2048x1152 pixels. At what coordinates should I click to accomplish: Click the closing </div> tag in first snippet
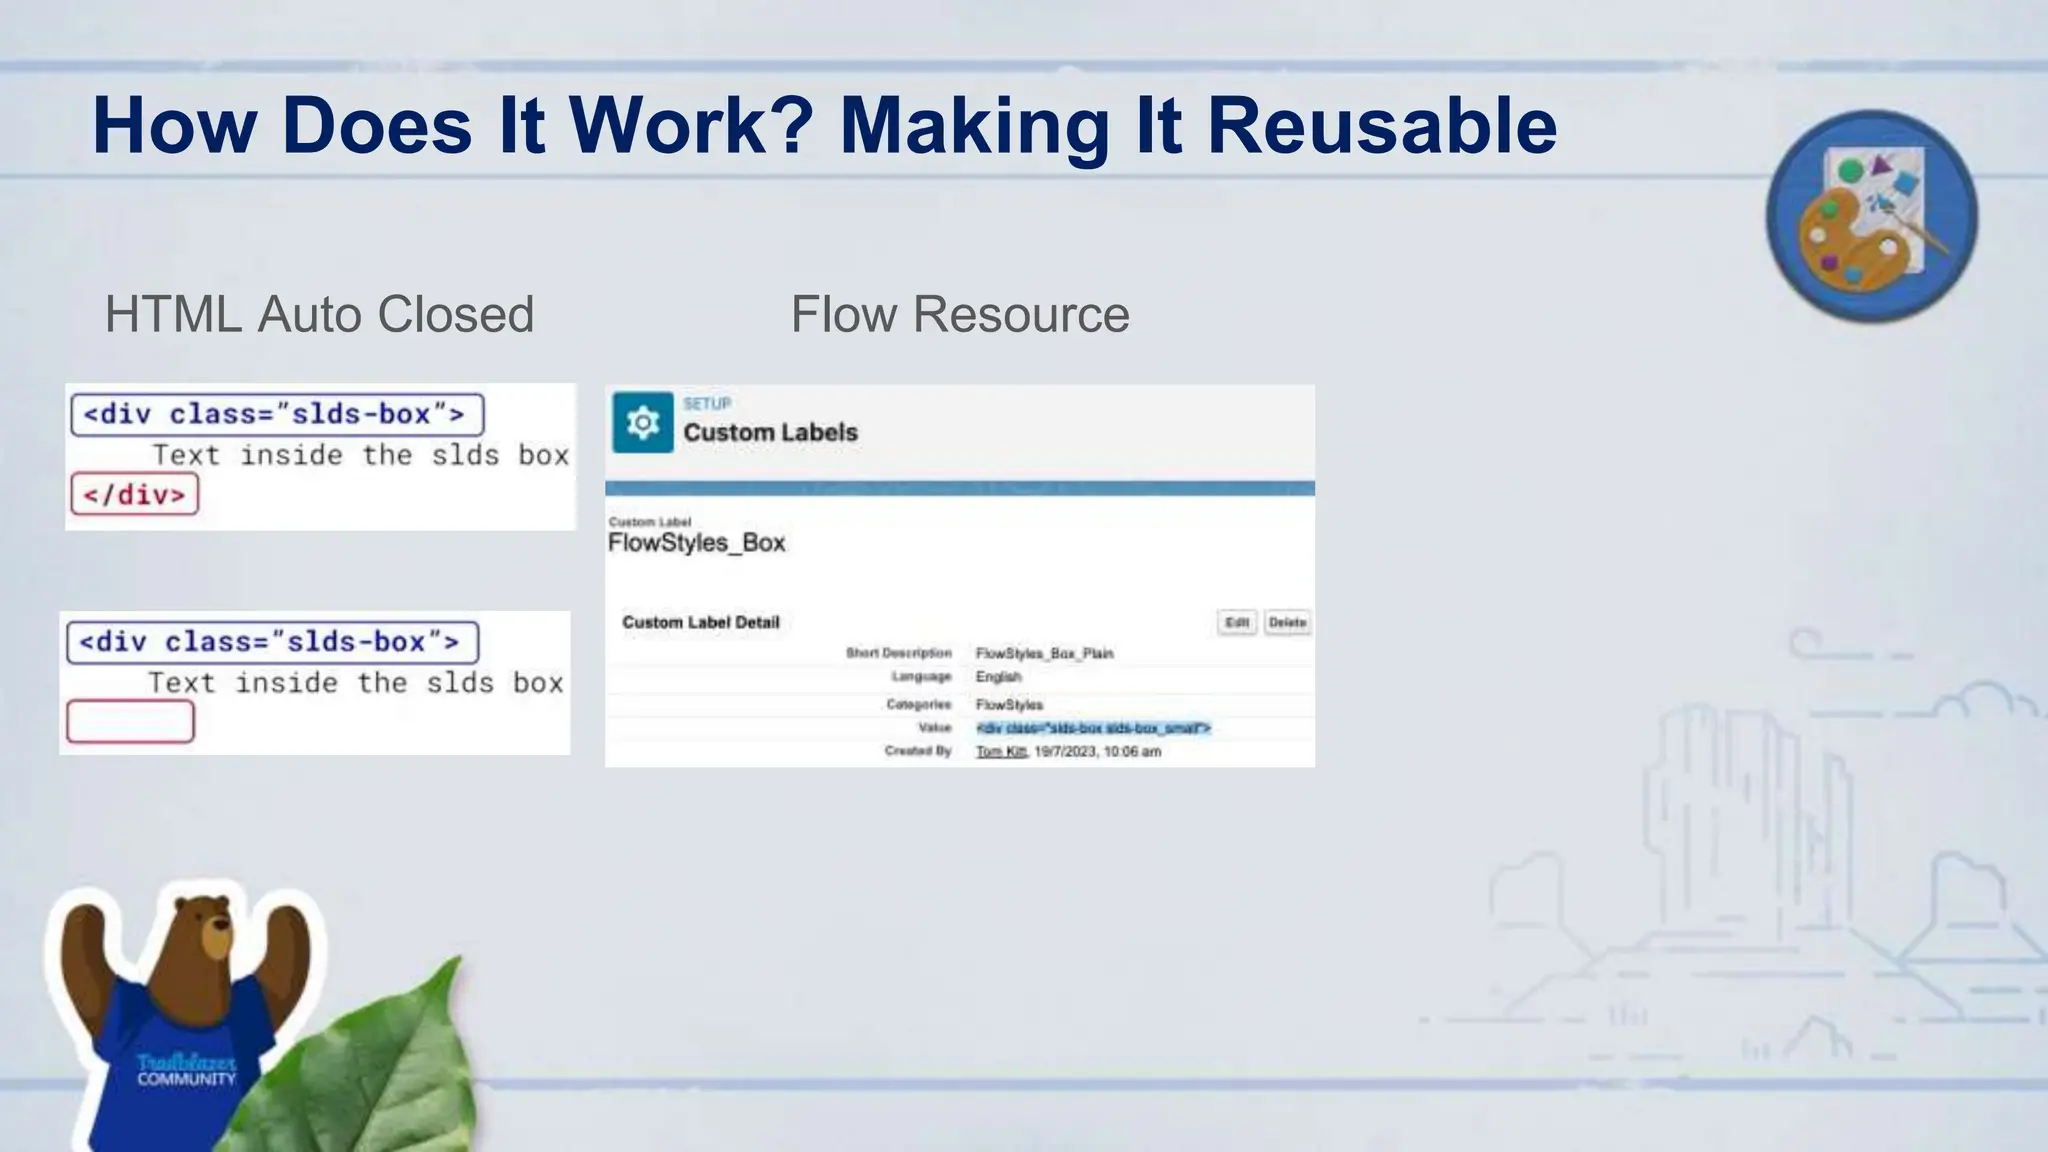click(135, 495)
